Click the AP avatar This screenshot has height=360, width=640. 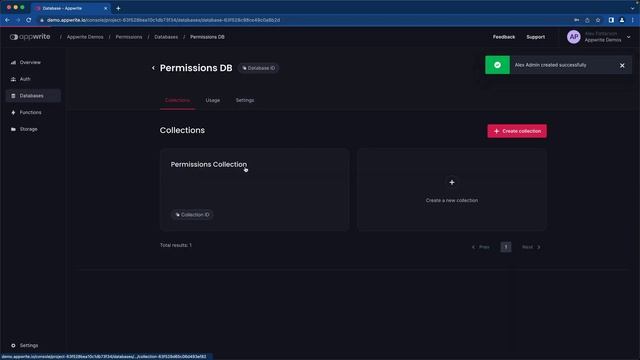[x=573, y=37]
